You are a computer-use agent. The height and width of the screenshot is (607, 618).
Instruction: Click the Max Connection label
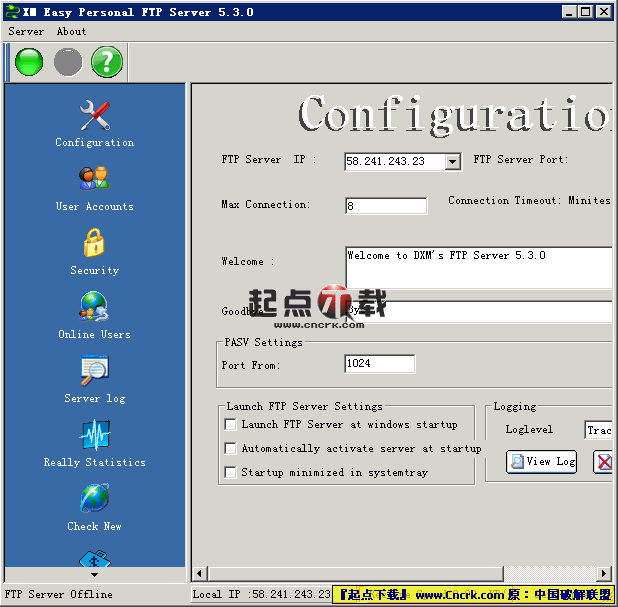pyautogui.click(x=266, y=204)
